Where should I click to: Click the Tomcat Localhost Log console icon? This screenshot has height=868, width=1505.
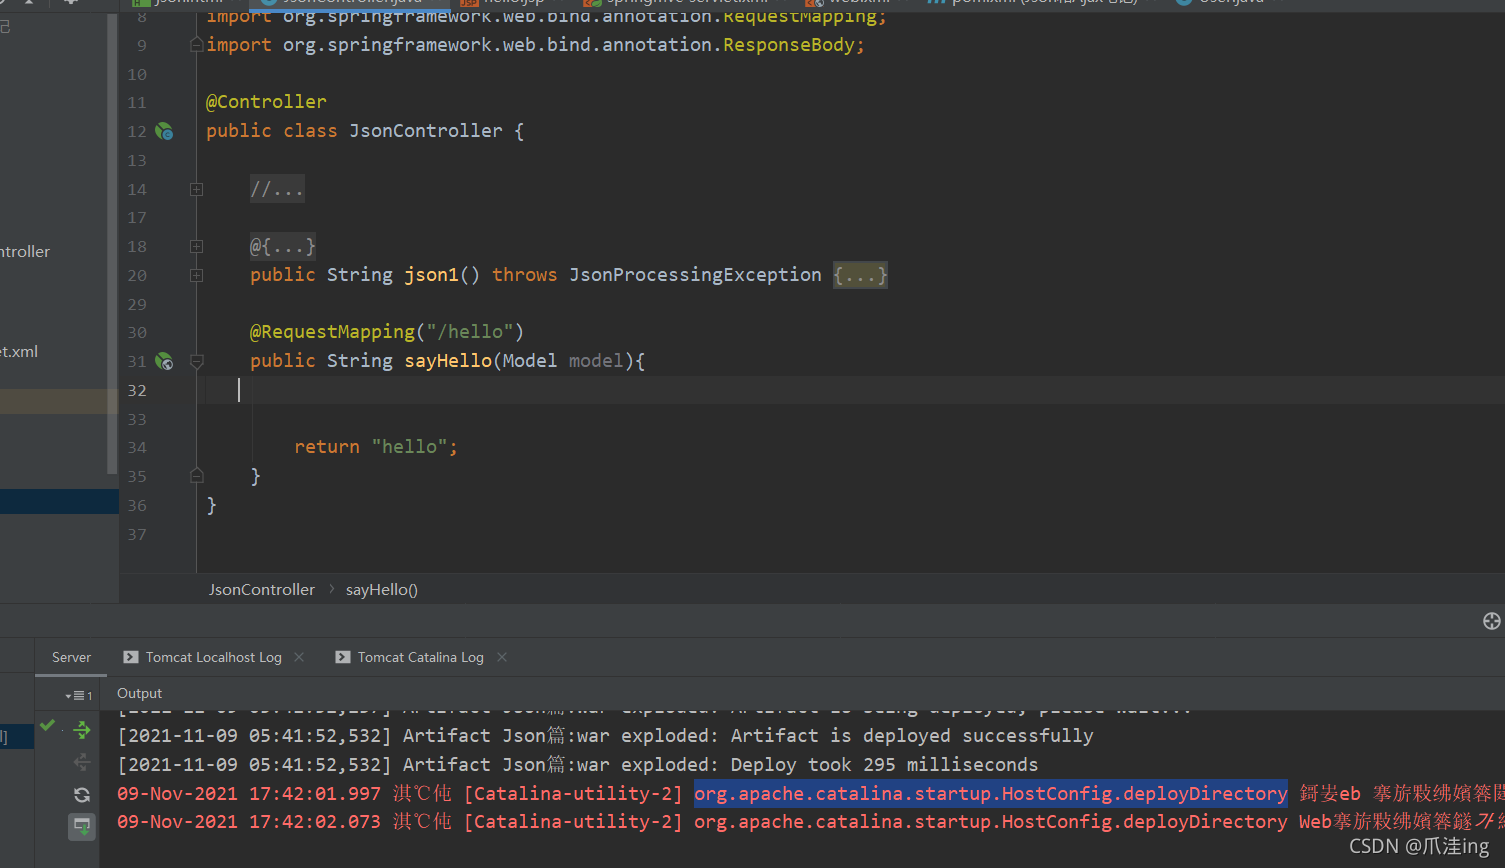click(131, 657)
